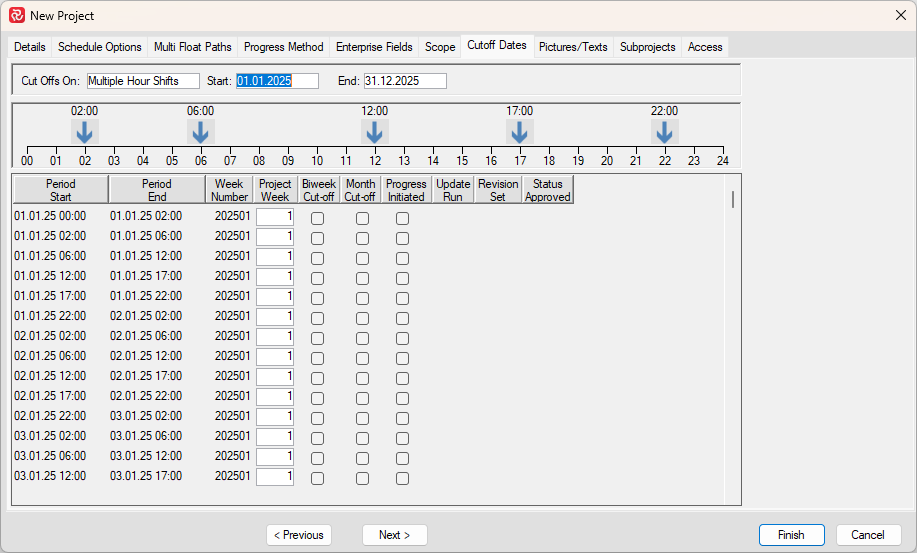Click the 06:00 shift arrow marker
The height and width of the screenshot is (553, 917).
click(x=201, y=132)
